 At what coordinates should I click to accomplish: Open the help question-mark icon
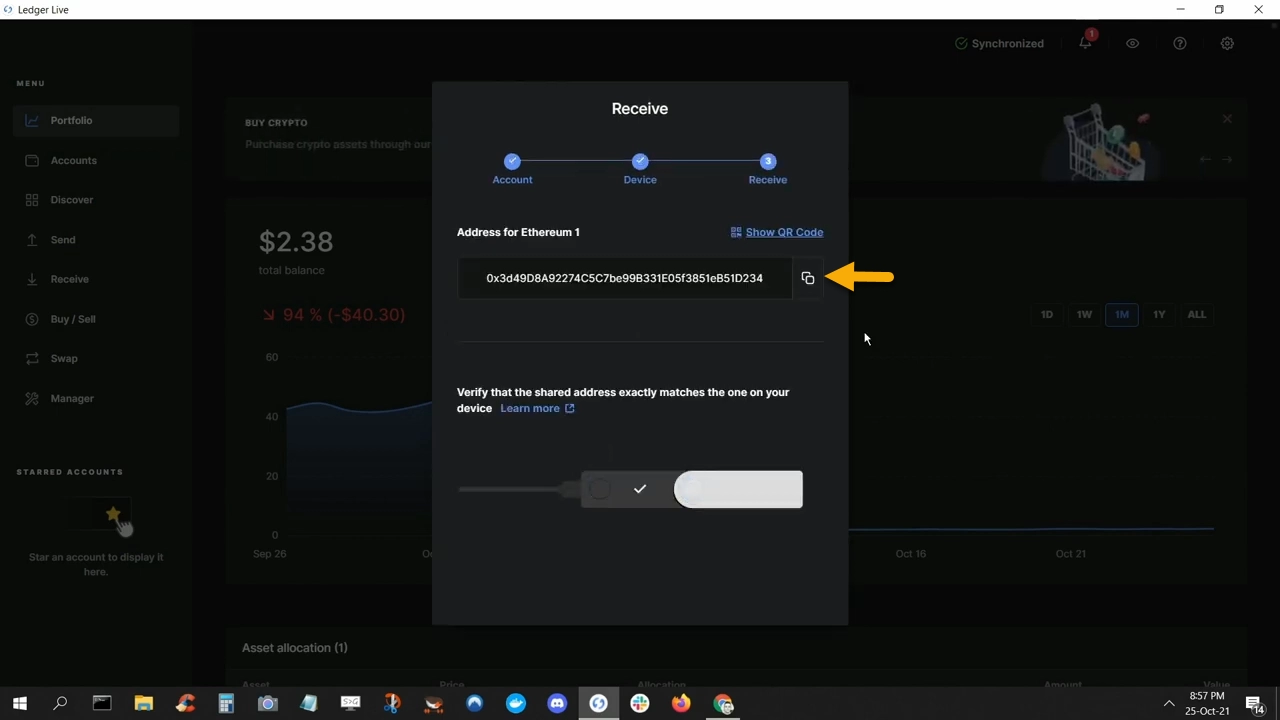[x=1180, y=44]
